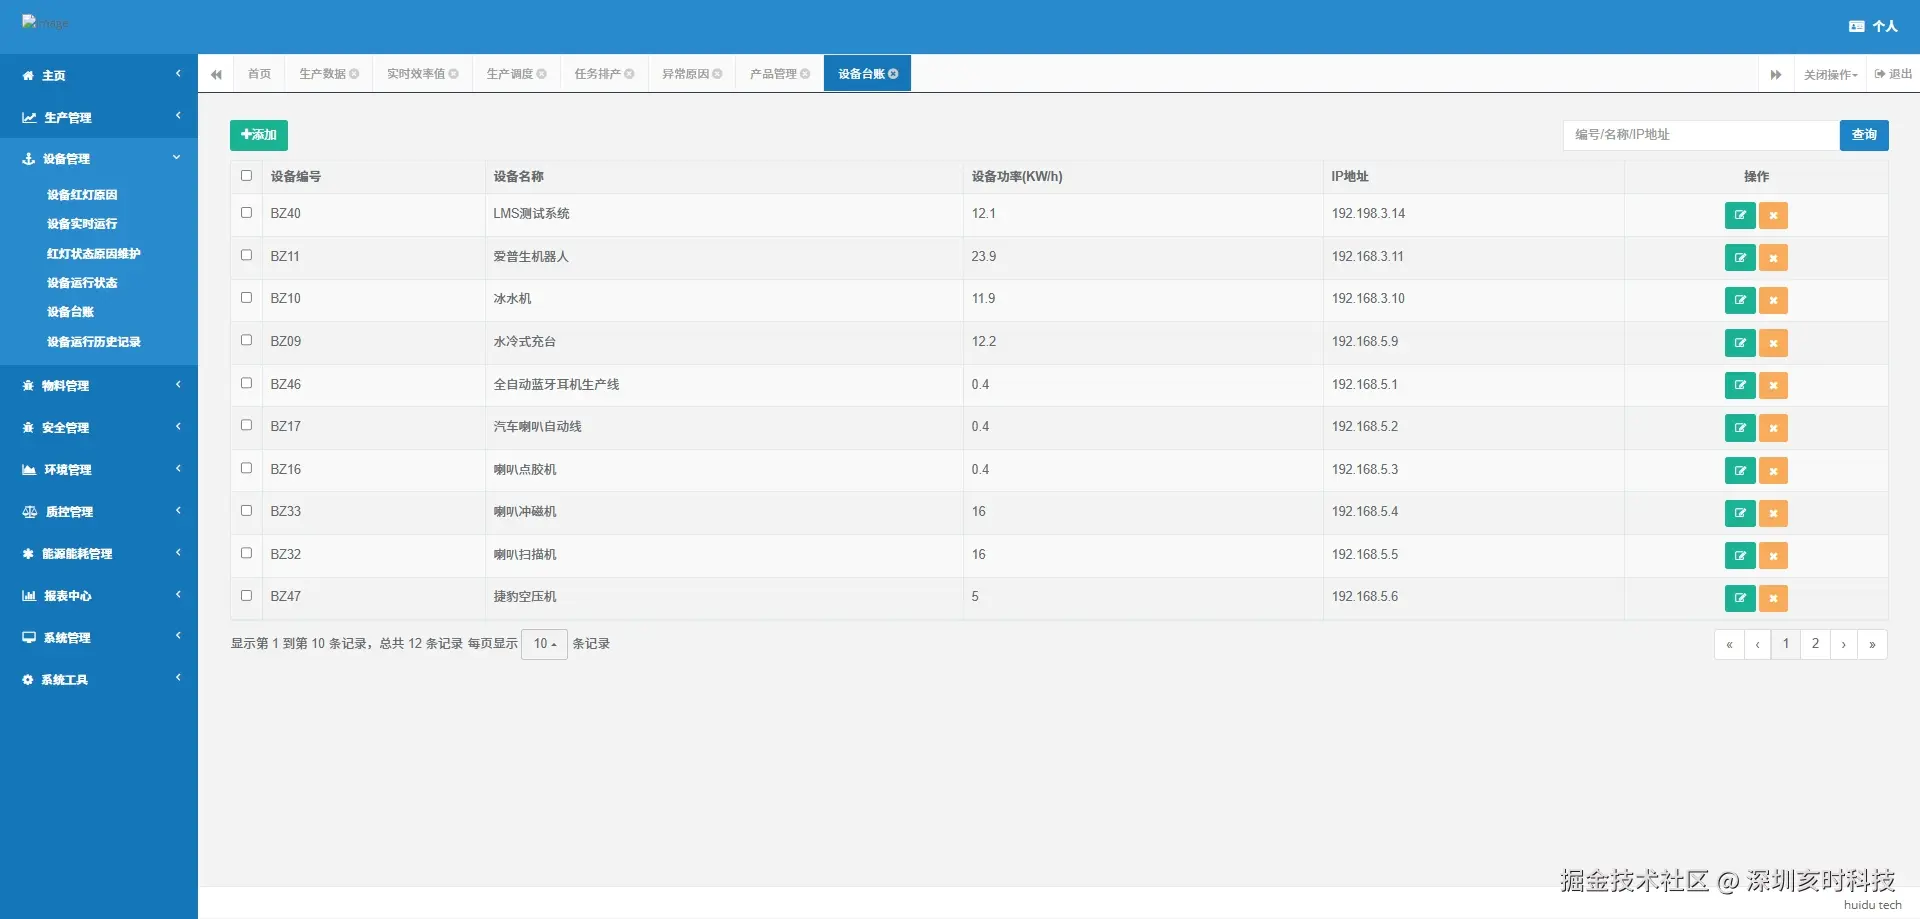1920x919 pixels.
Task: Delete the BZ11 device row
Action: coord(1773,258)
